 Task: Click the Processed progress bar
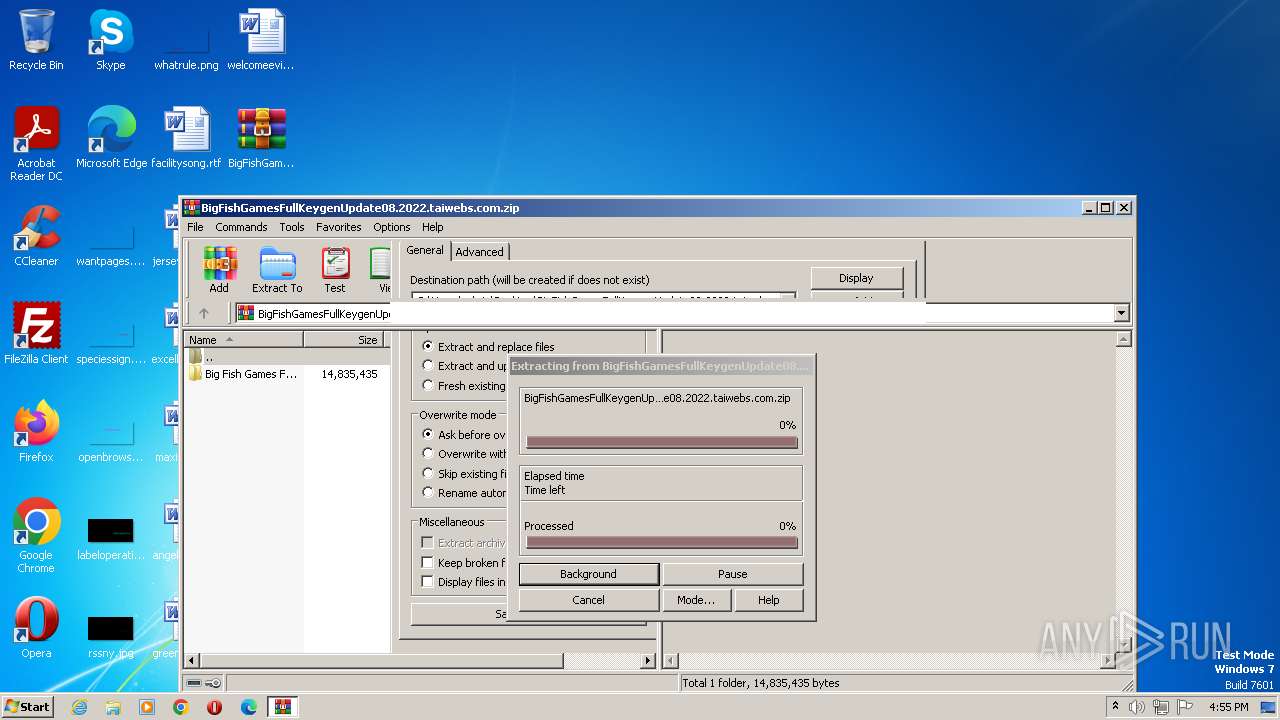pos(662,543)
